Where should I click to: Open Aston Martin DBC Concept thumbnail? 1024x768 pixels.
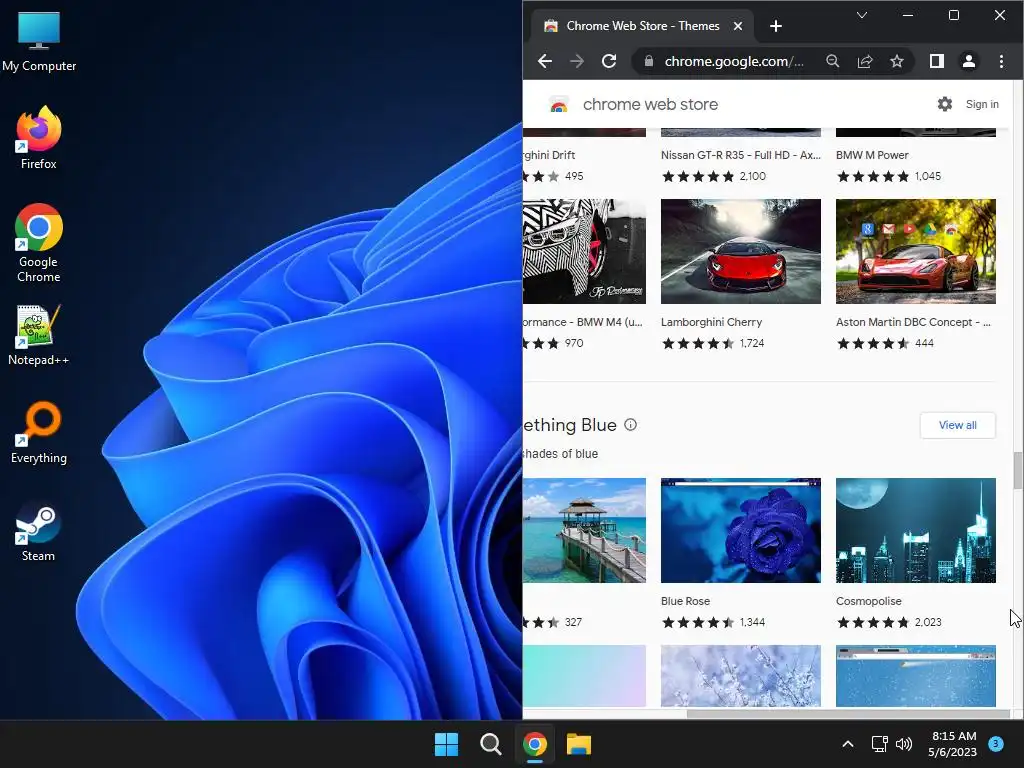tap(916, 251)
